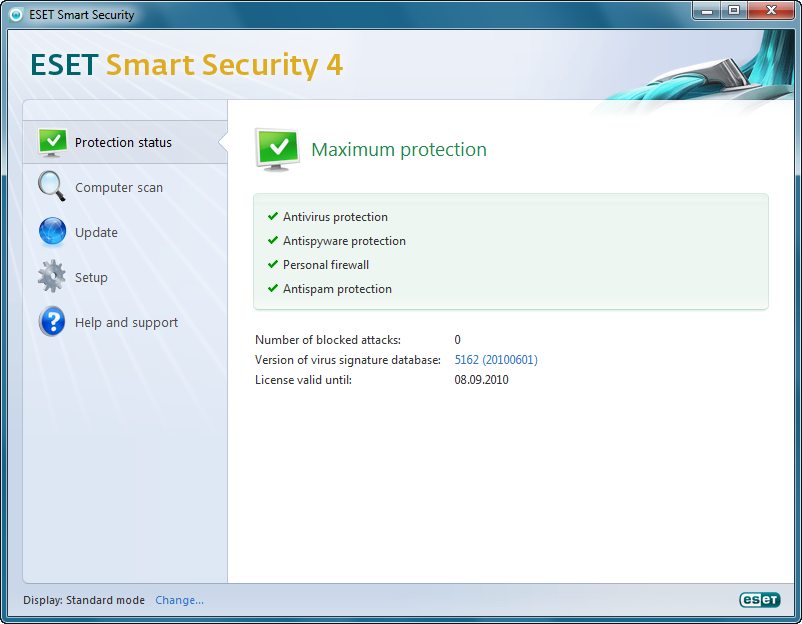Click the ESET logo in bottom corner
This screenshot has height=624, width=802.
pos(756,600)
